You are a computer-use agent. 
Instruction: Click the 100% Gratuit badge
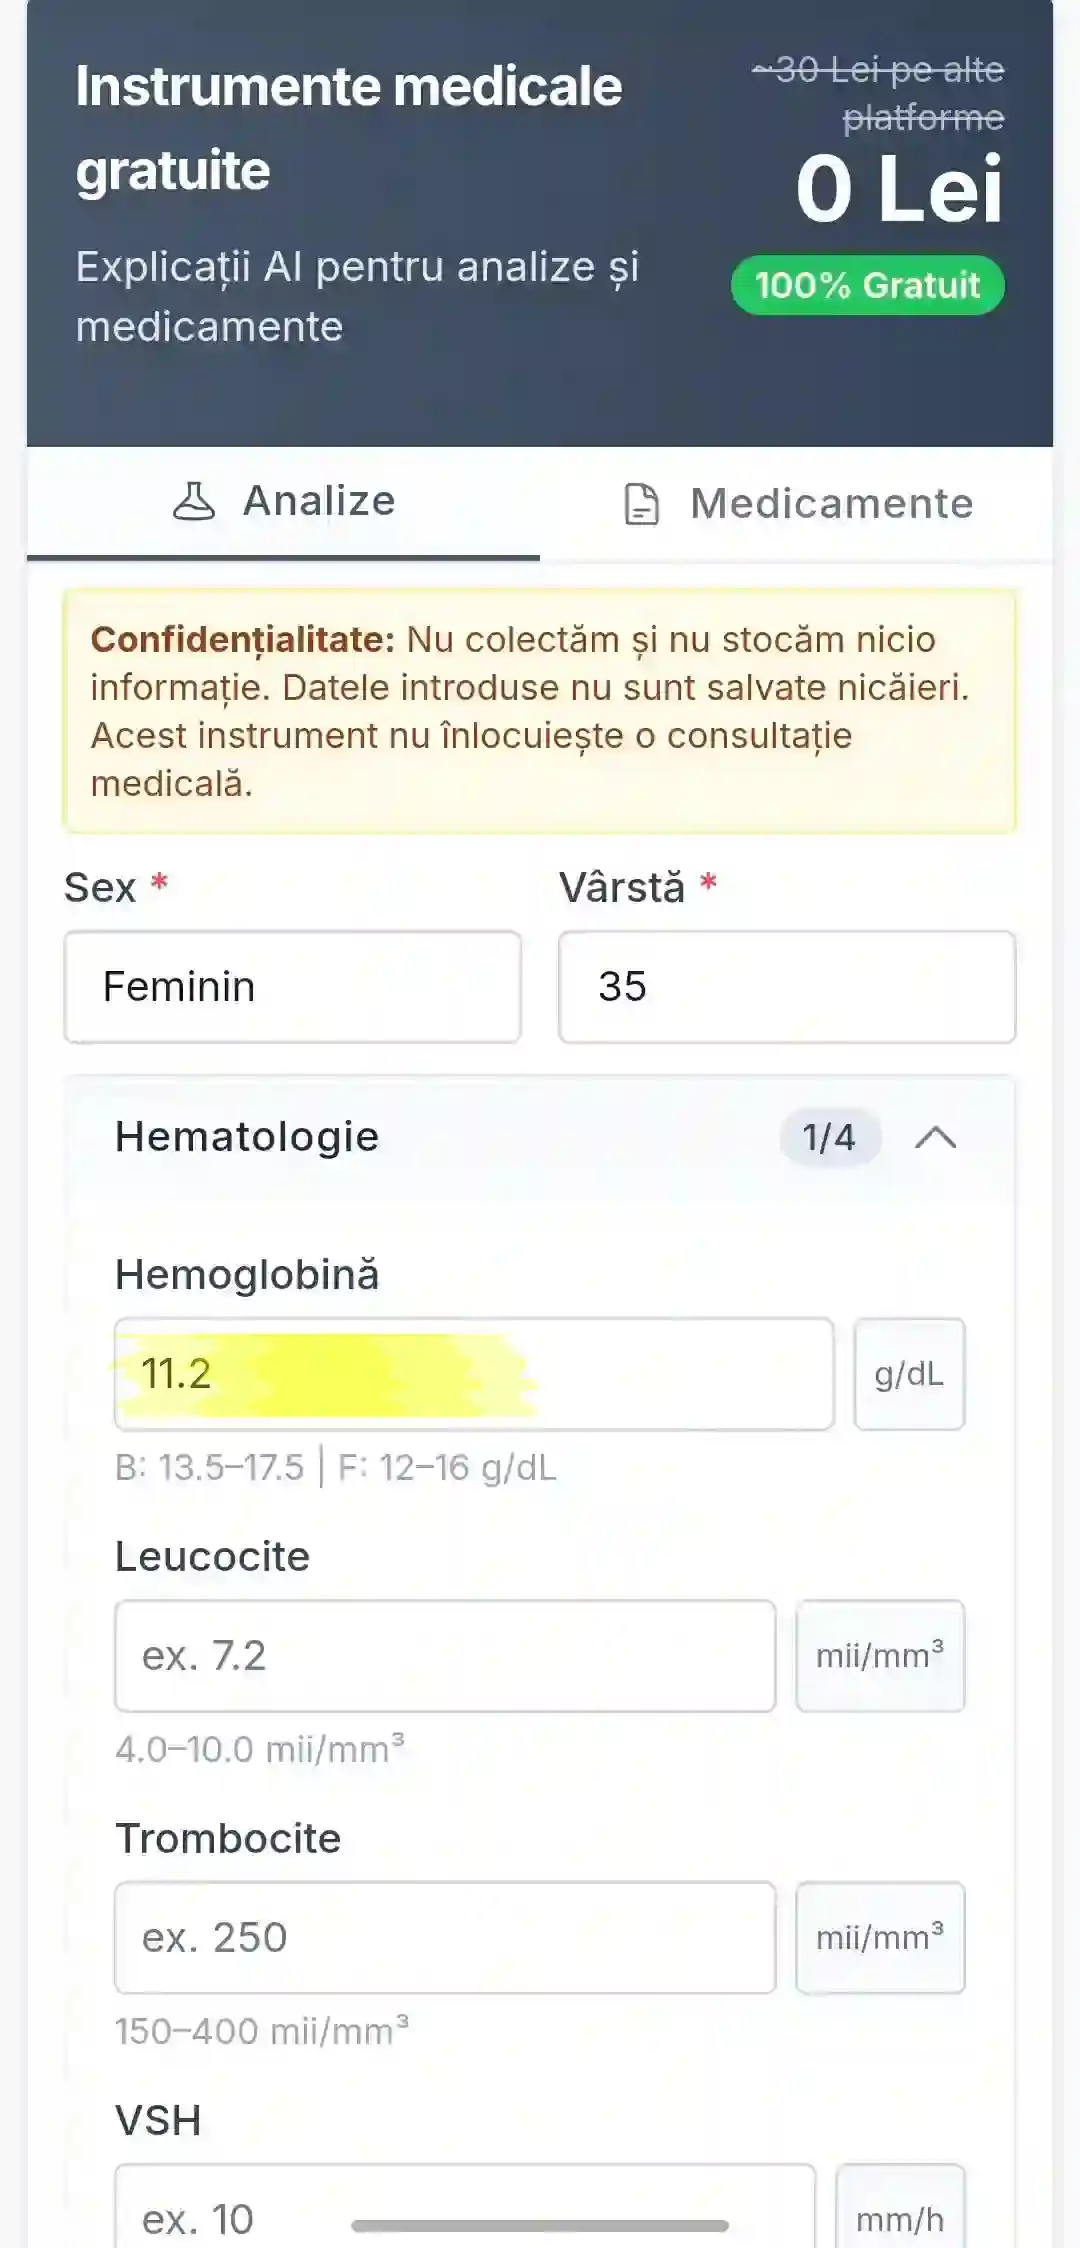(x=868, y=285)
